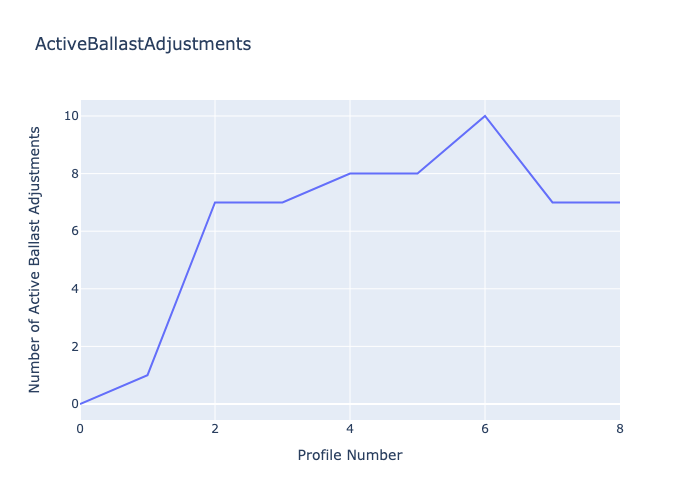The width and height of the screenshot is (700, 500).
Task: Click the line start at the origin
Action: click(x=80, y=404)
